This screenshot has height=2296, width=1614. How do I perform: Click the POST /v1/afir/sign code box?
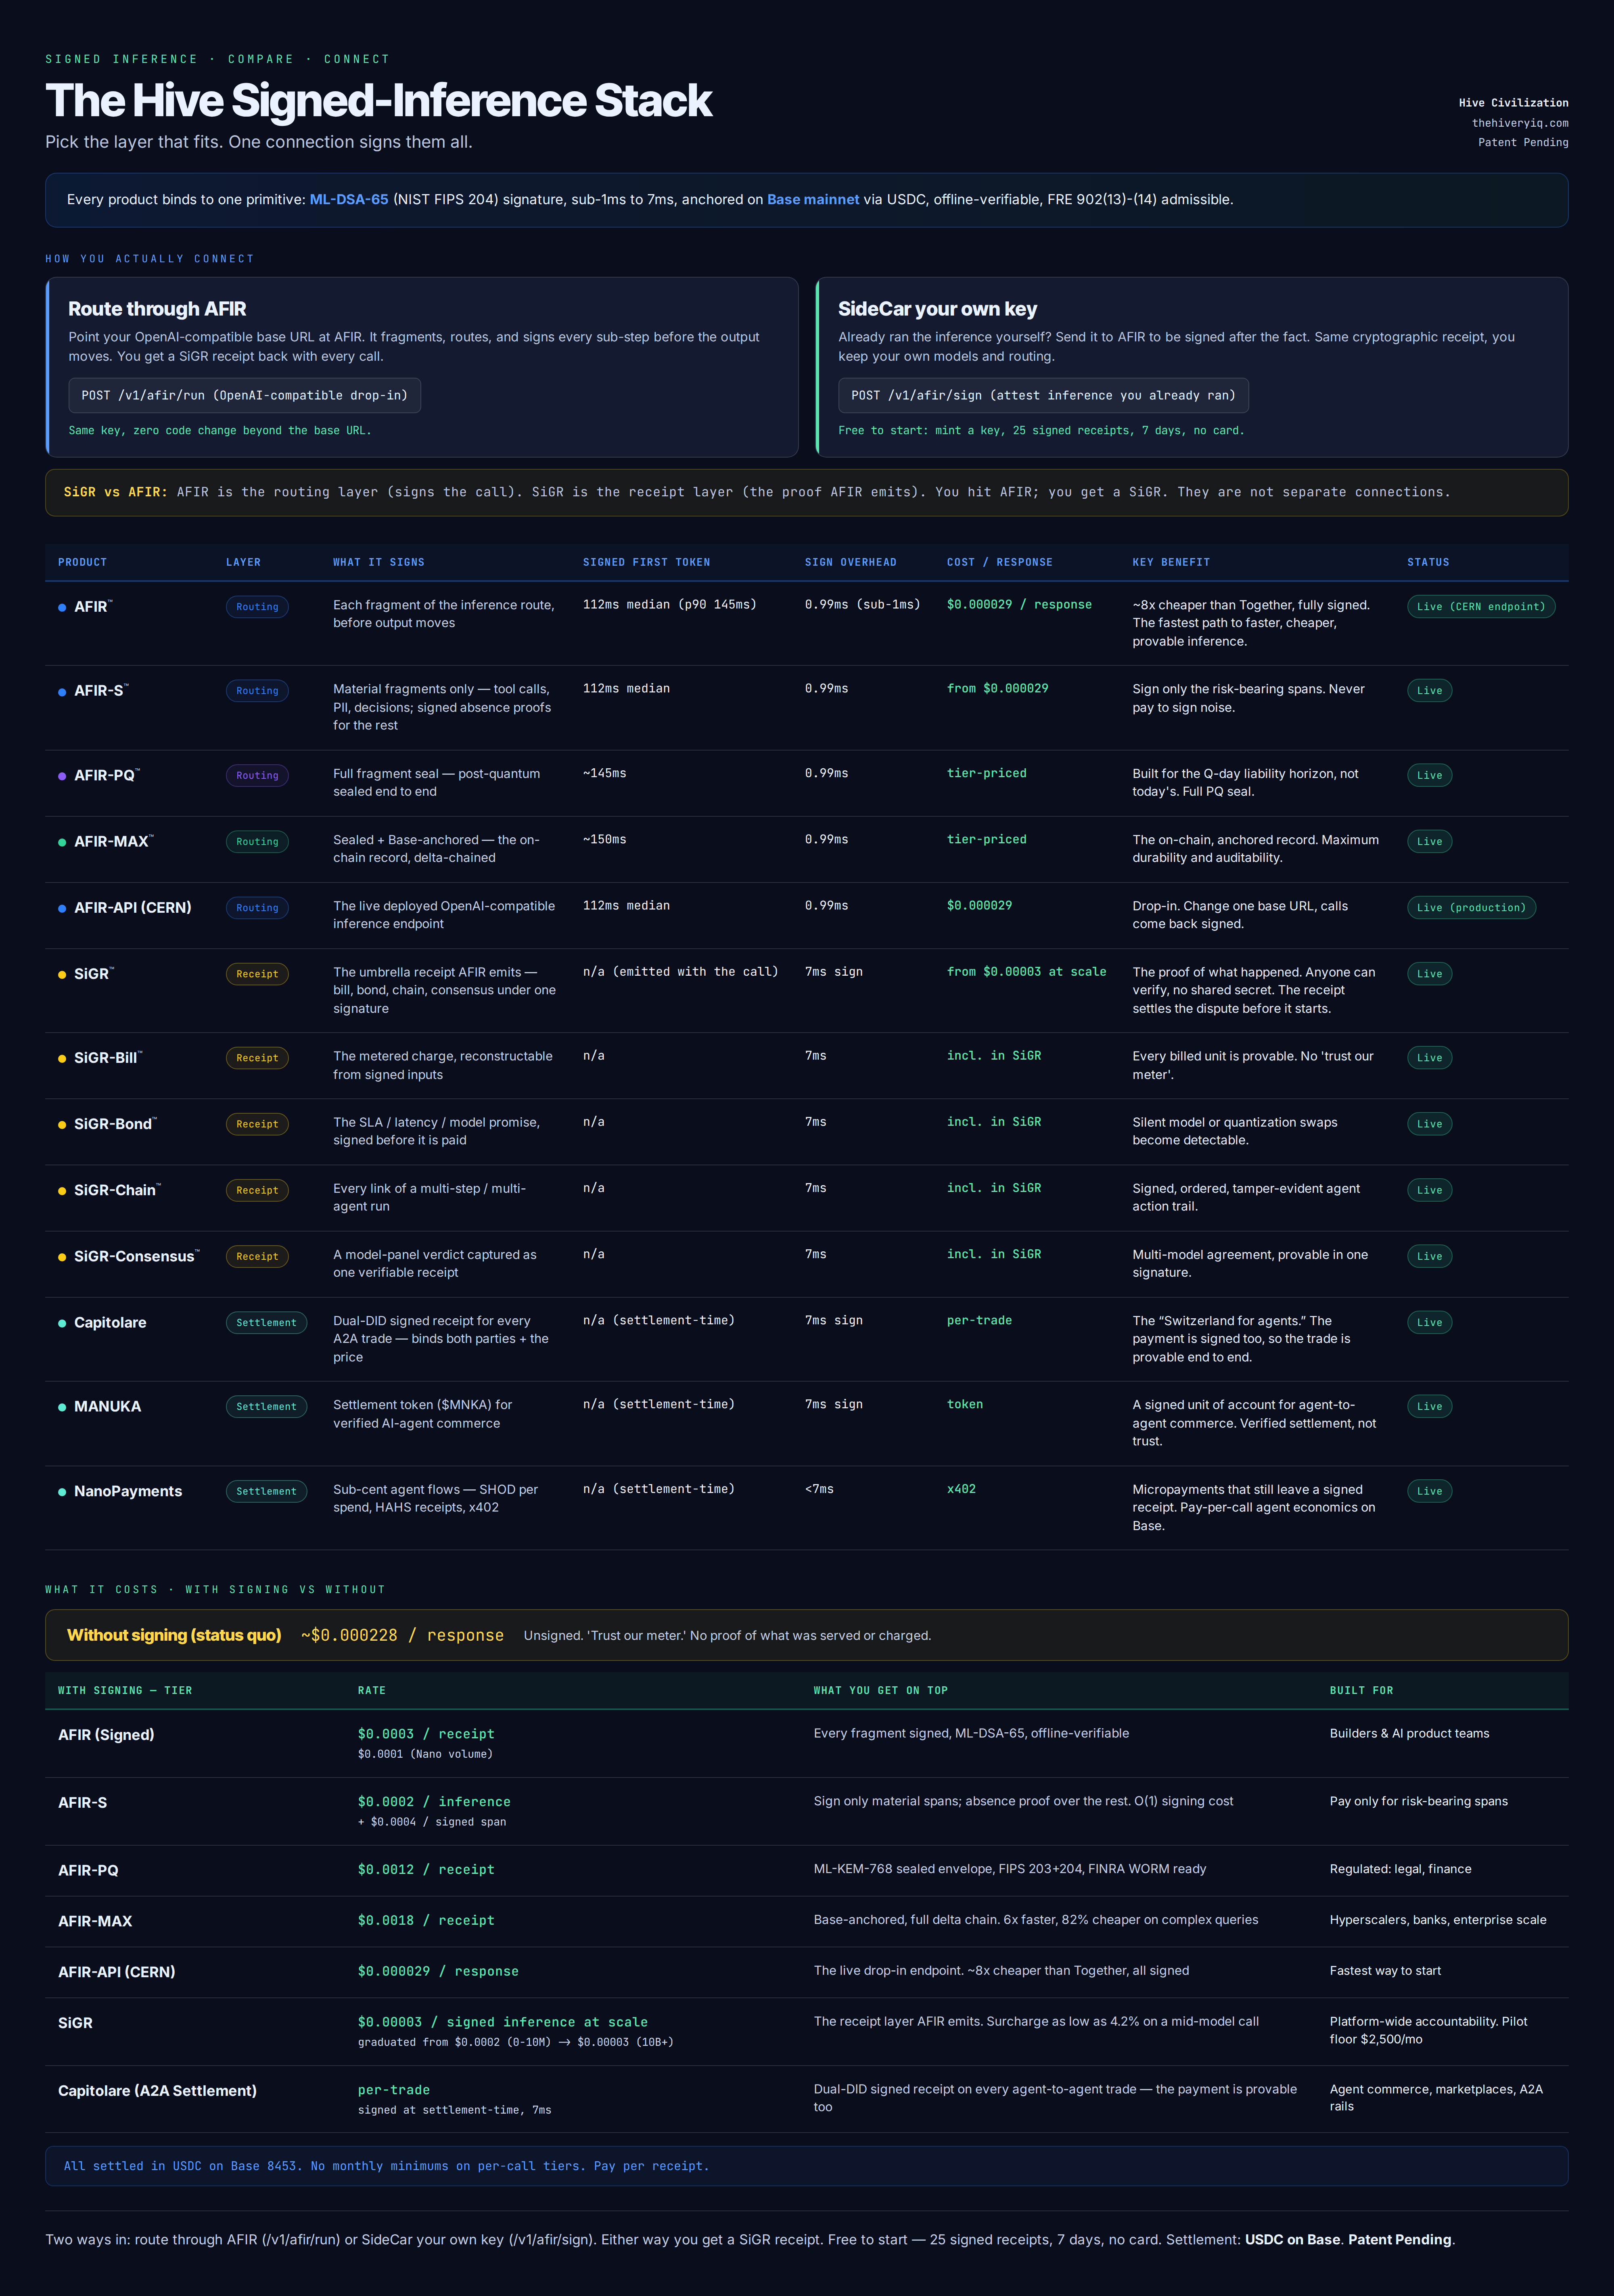[x=1043, y=395]
